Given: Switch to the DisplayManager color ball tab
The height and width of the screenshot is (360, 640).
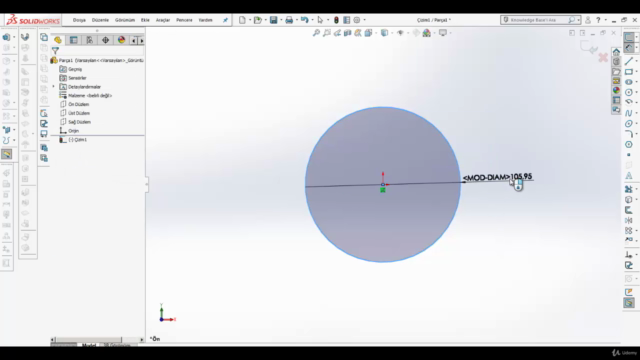Looking at the screenshot, I should [x=121, y=40].
